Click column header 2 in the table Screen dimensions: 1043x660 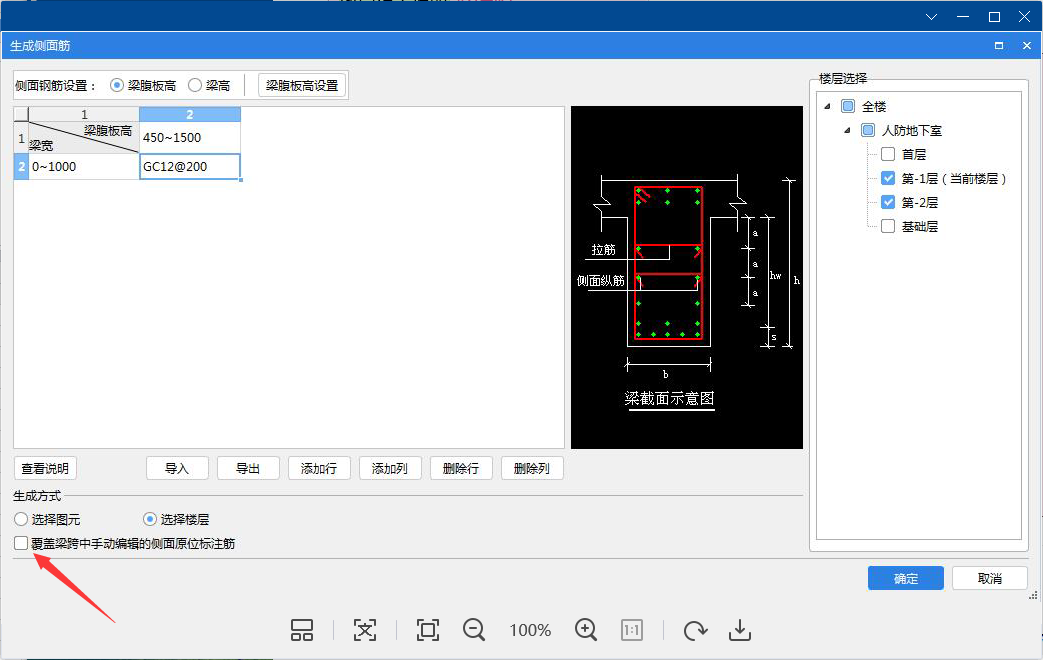click(x=190, y=114)
